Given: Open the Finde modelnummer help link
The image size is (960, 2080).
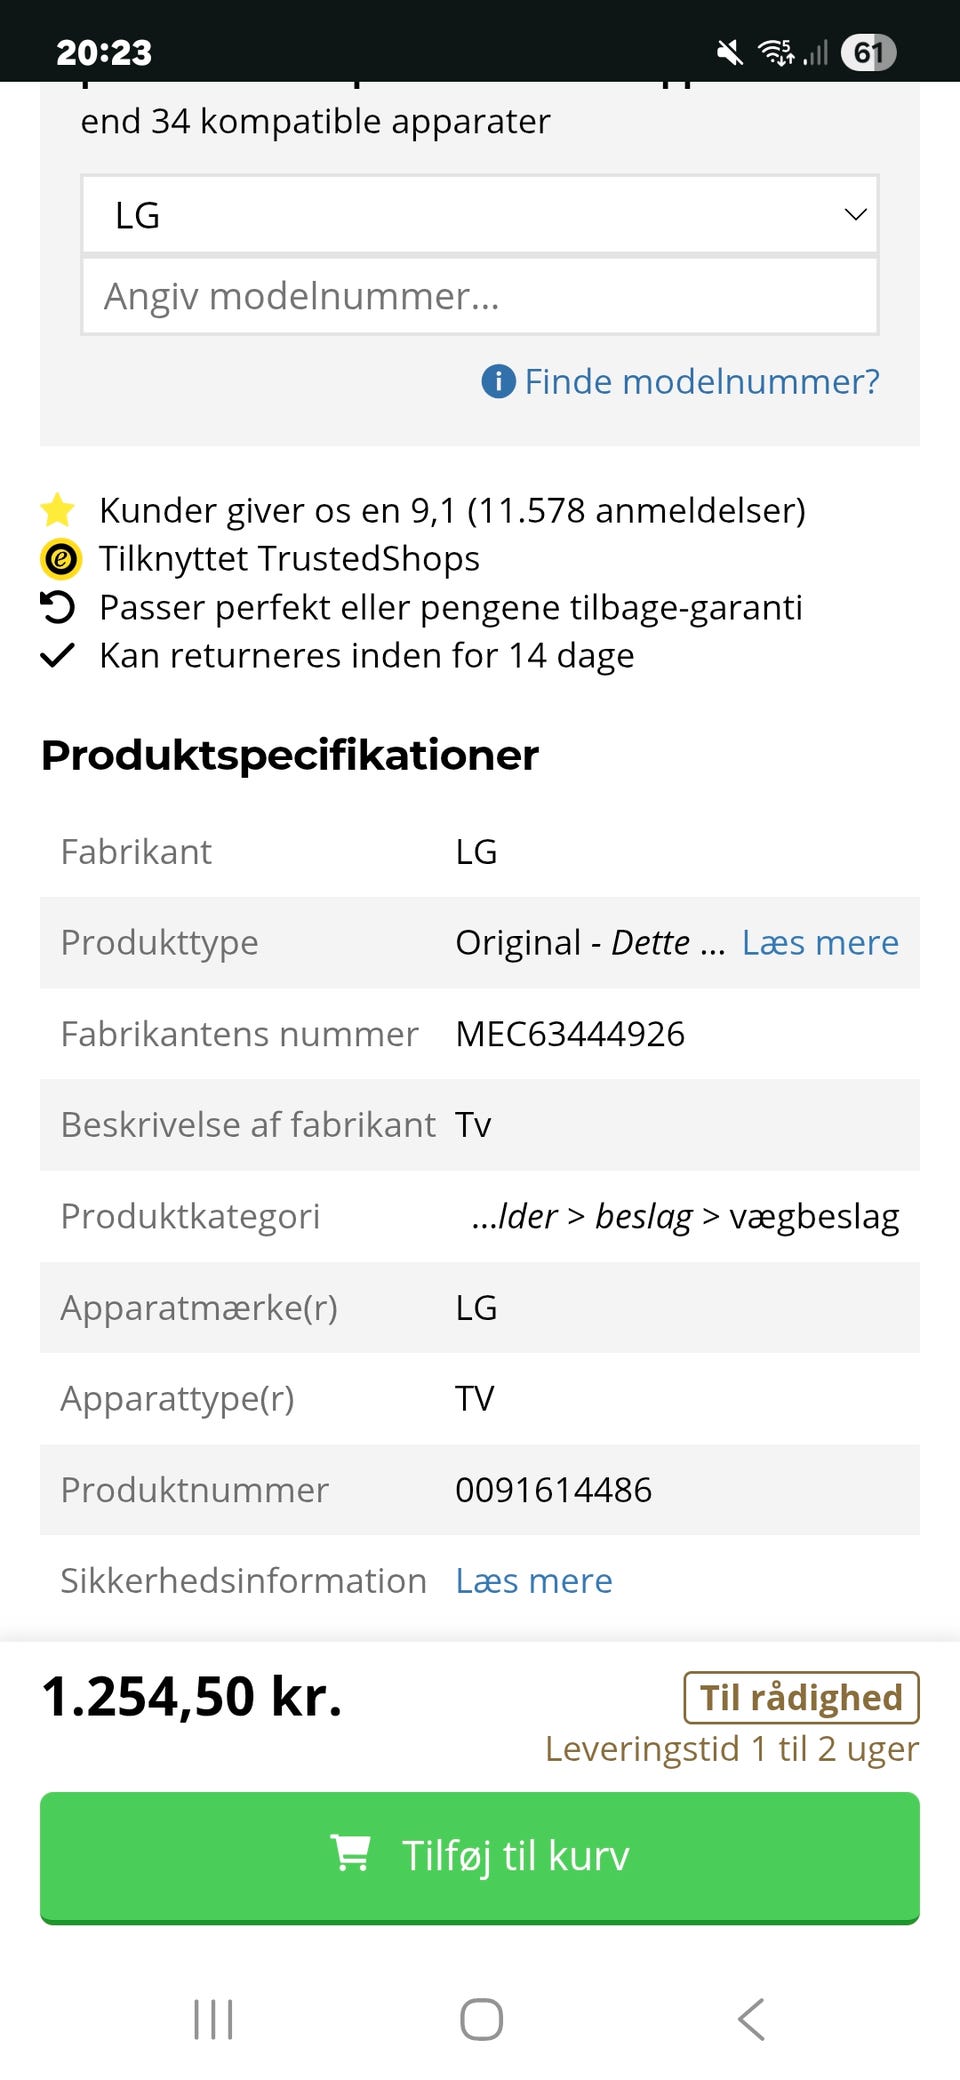Looking at the screenshot, I should pos(702,381).
